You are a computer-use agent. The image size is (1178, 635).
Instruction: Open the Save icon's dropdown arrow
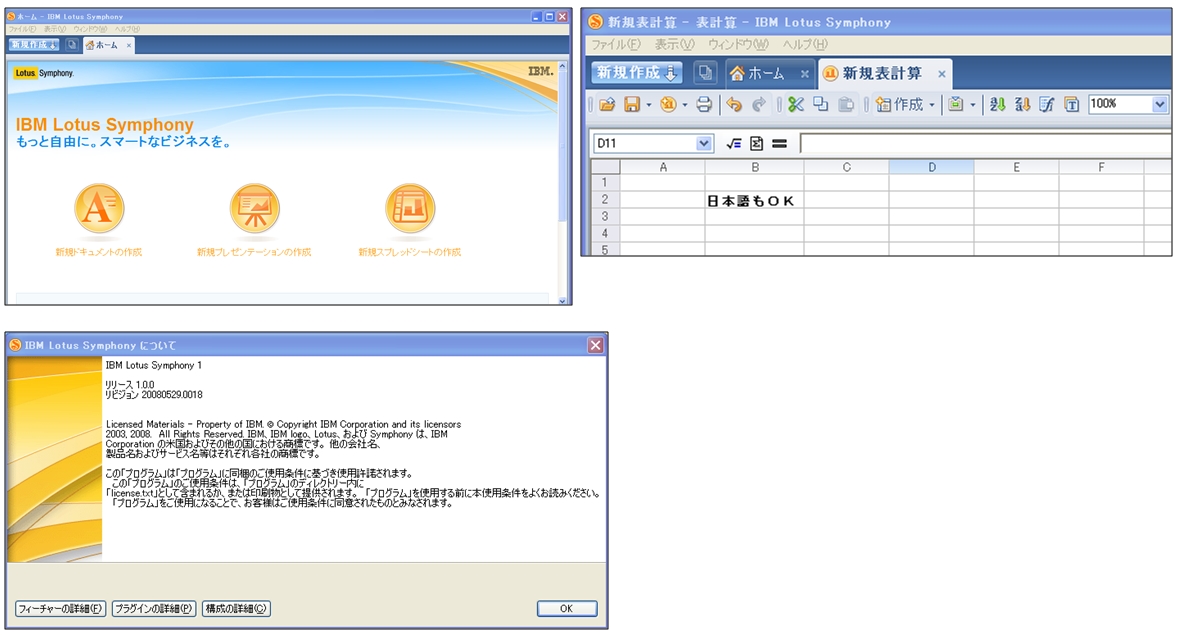click(648, 105)
